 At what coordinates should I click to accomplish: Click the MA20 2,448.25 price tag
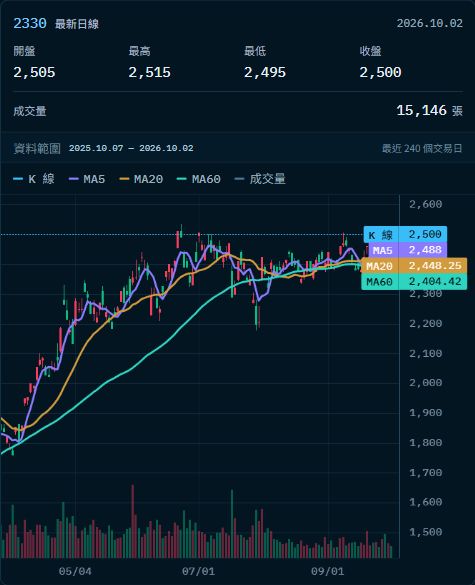[x=414, y=266]
